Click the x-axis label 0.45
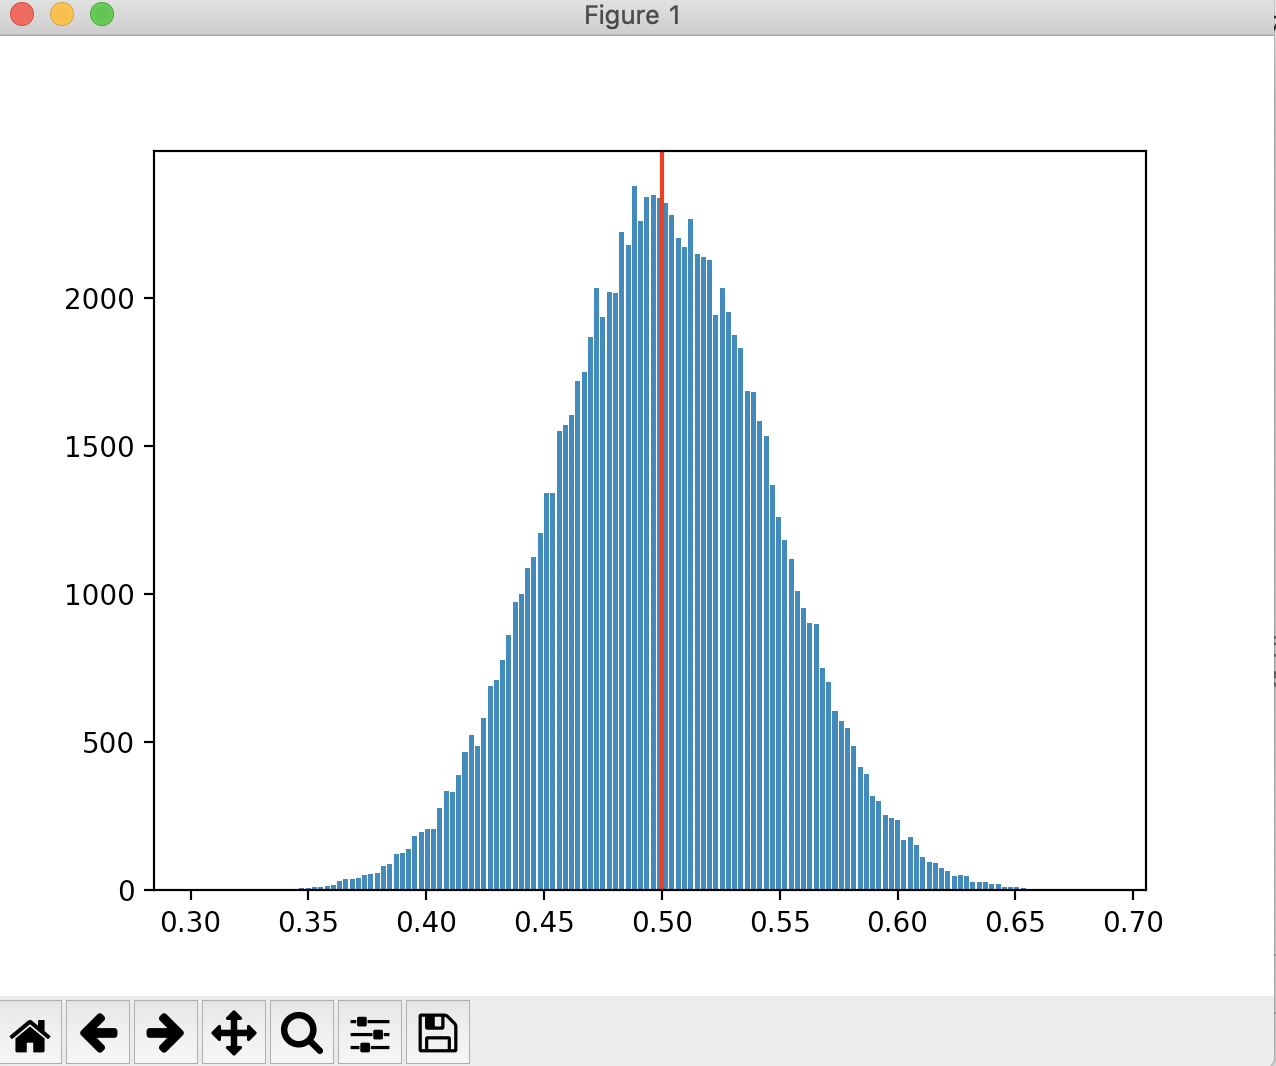Screen dimensions: 1276x1066 click(544, 921)
